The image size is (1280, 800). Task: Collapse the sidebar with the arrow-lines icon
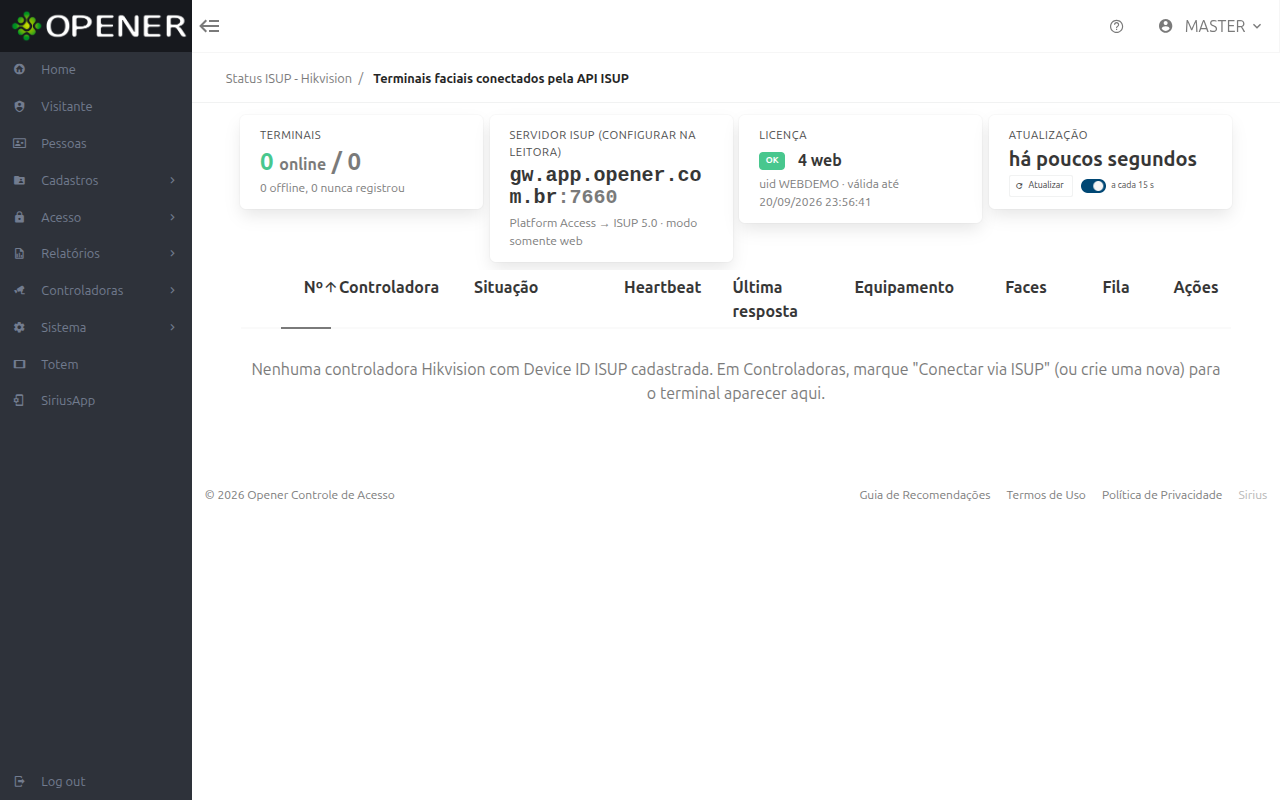pyautogui.click(x=209, y=26)
